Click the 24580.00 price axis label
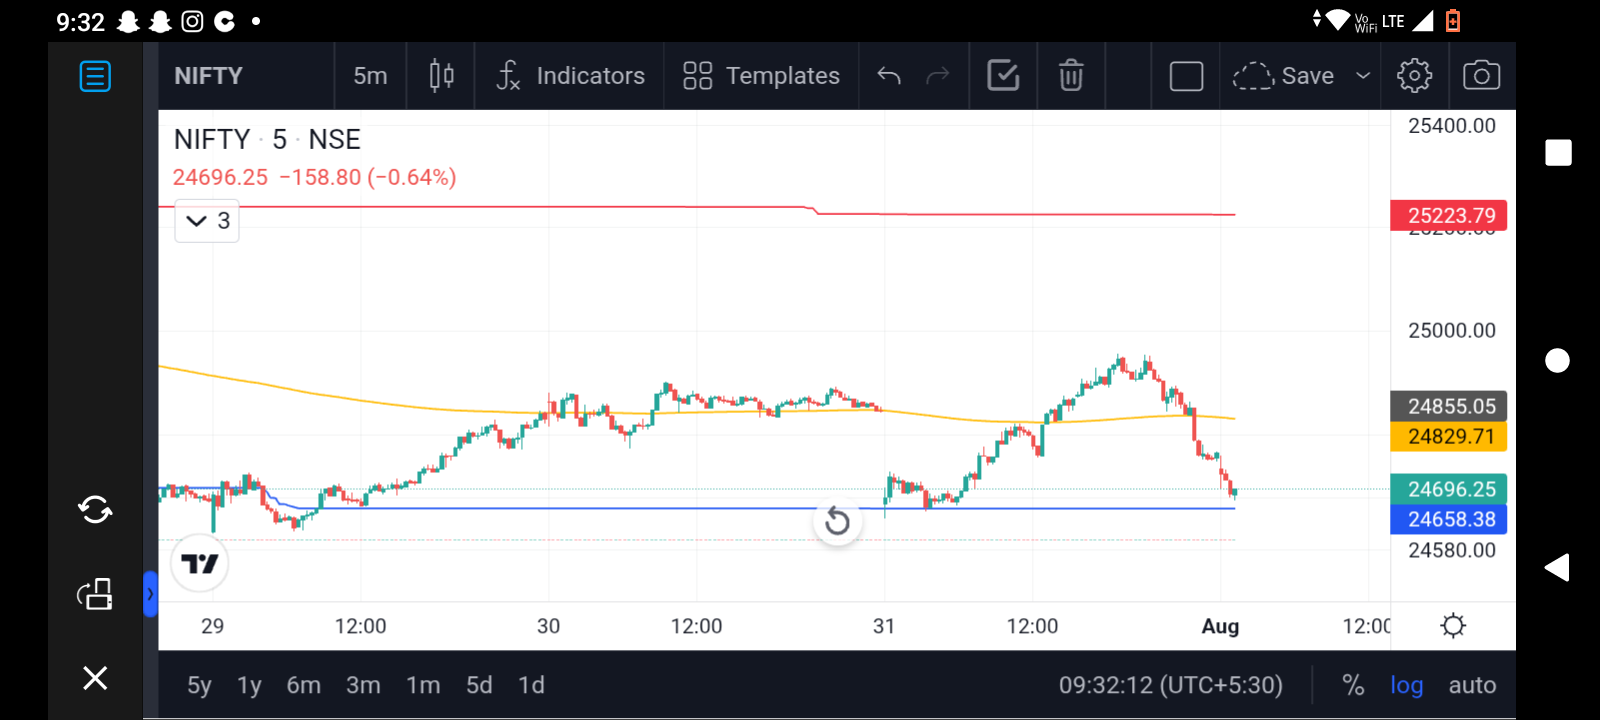Image resolution: width=1600 pixels, height=720 pixels. point(1452,550)
